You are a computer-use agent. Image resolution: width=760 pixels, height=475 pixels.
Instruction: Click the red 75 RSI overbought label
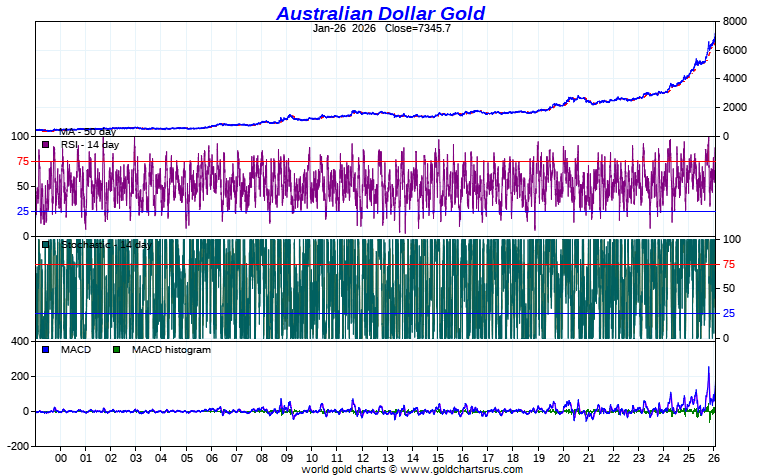tap(23, 161)
